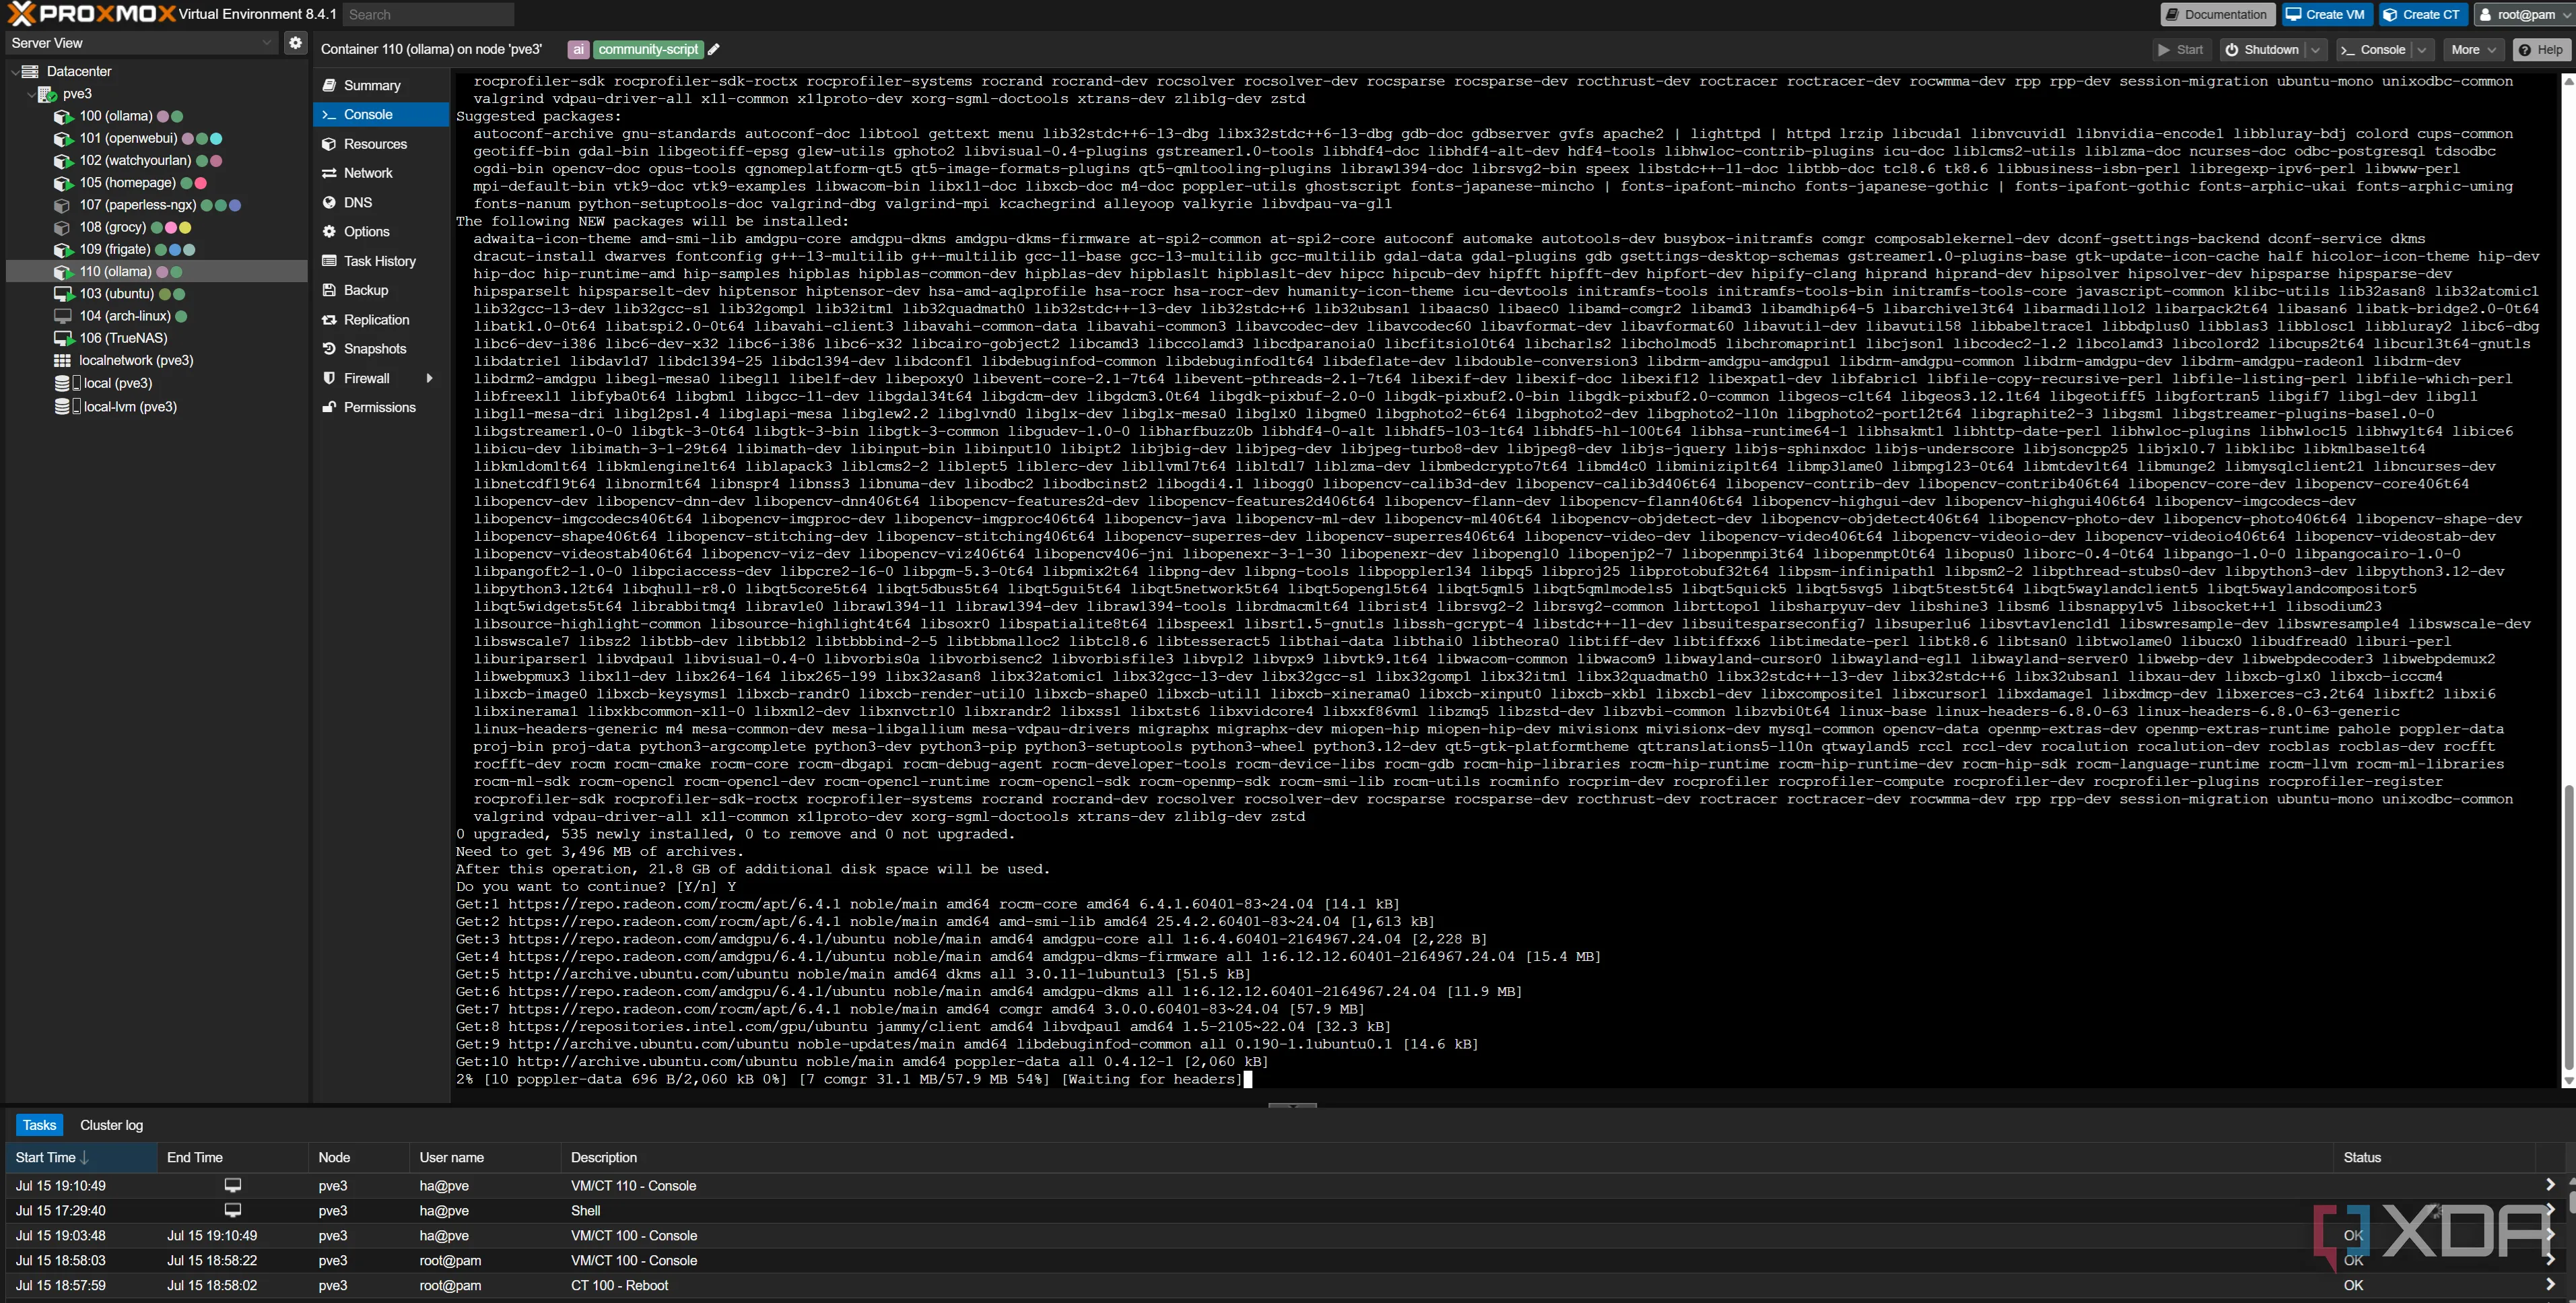2576x1303 pixels.
Task: Select the 'Shell' task row description
Action: click(586, 1210)
